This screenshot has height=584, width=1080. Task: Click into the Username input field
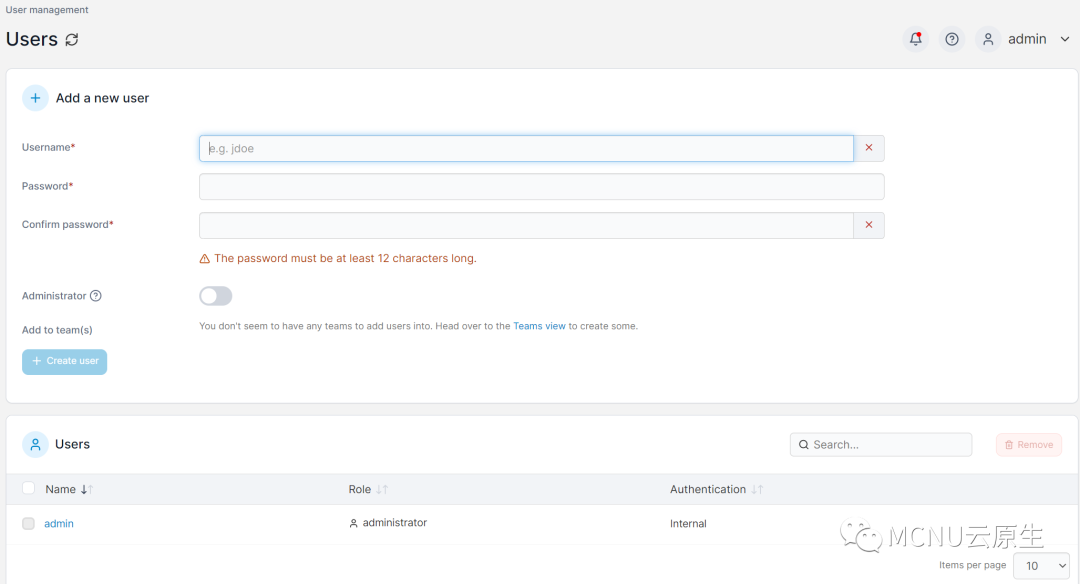(526, 148)
